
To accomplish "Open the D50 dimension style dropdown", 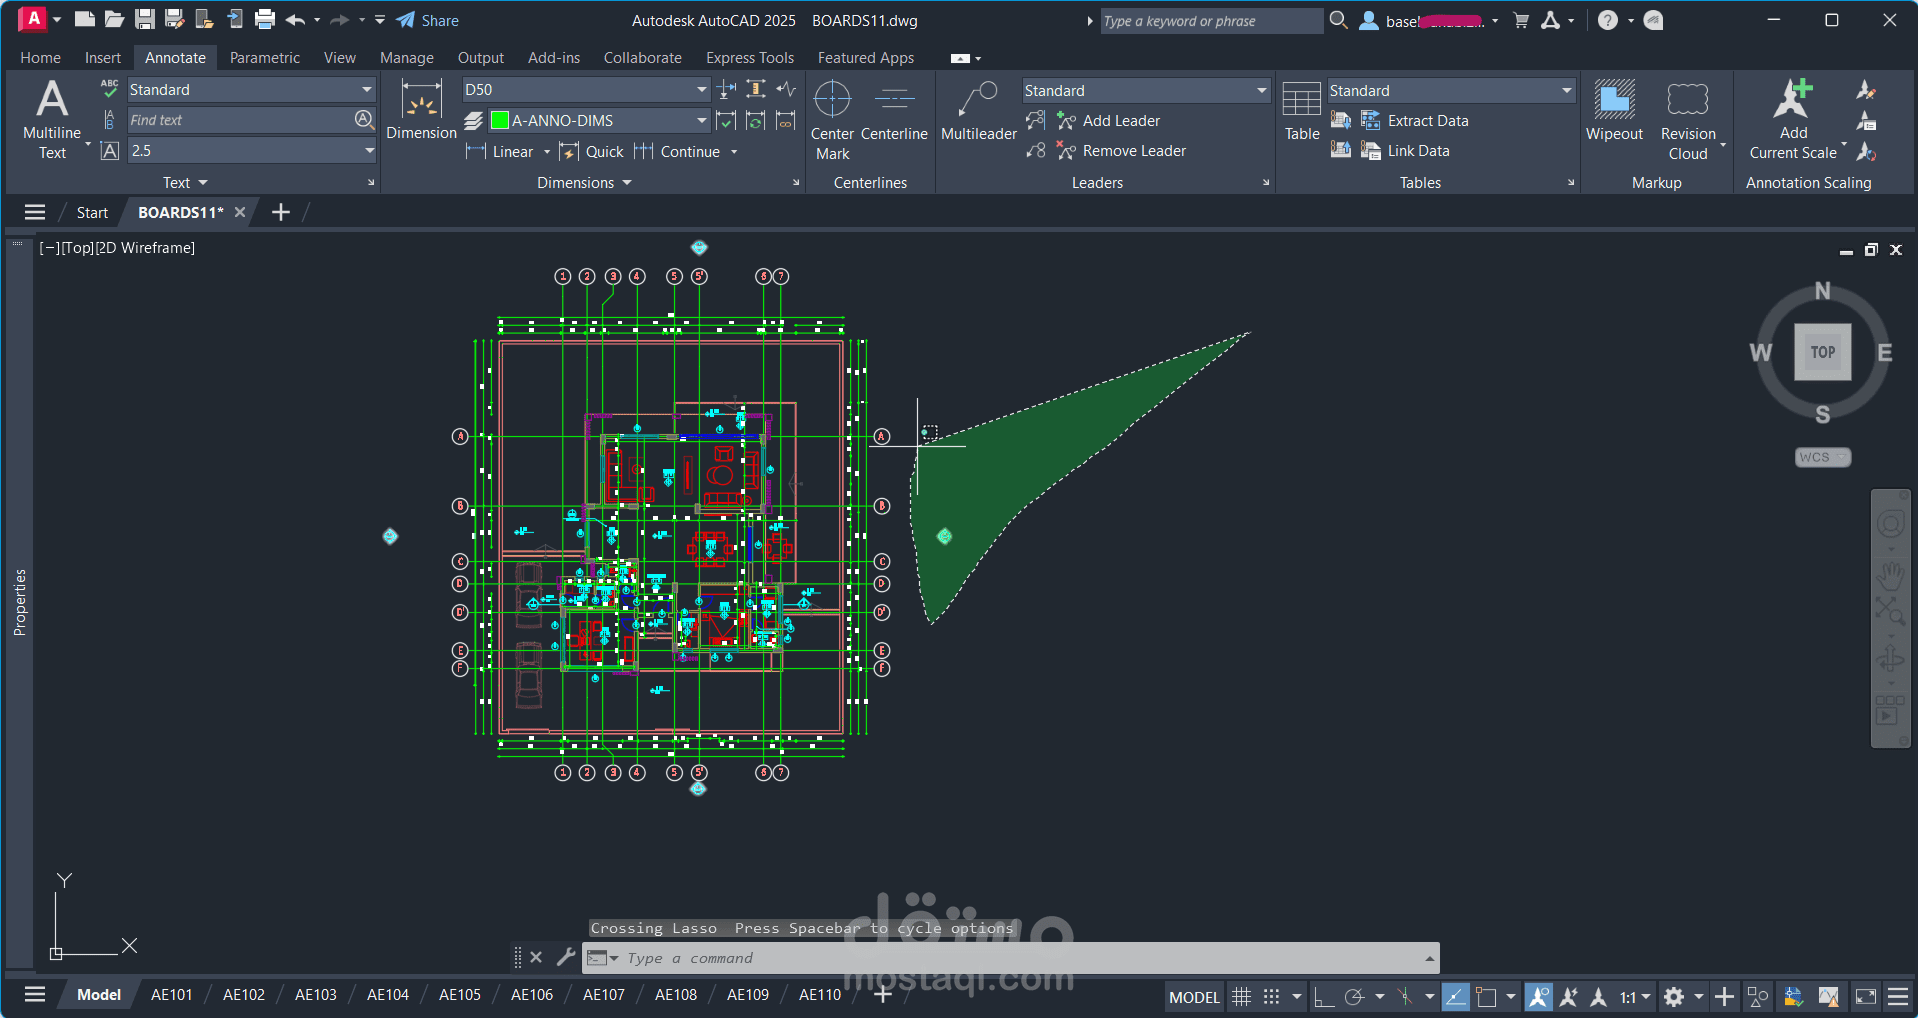I will 701,89.
